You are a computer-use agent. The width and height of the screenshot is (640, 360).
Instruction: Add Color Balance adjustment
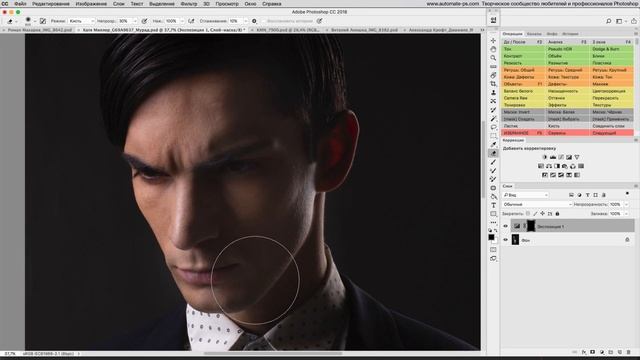click(x=549, y=166)
